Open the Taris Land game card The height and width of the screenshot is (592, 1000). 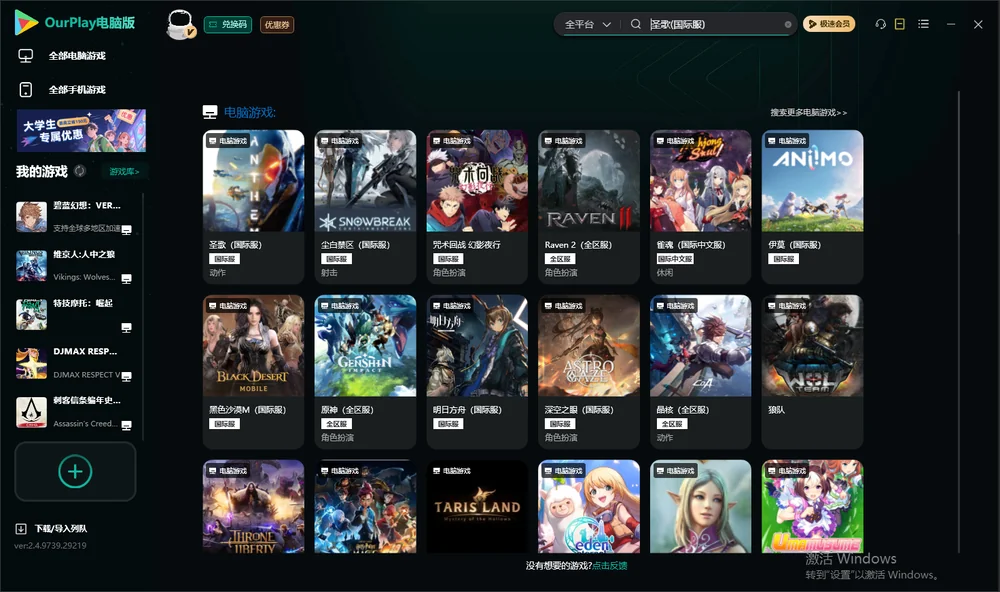point(477,507)
